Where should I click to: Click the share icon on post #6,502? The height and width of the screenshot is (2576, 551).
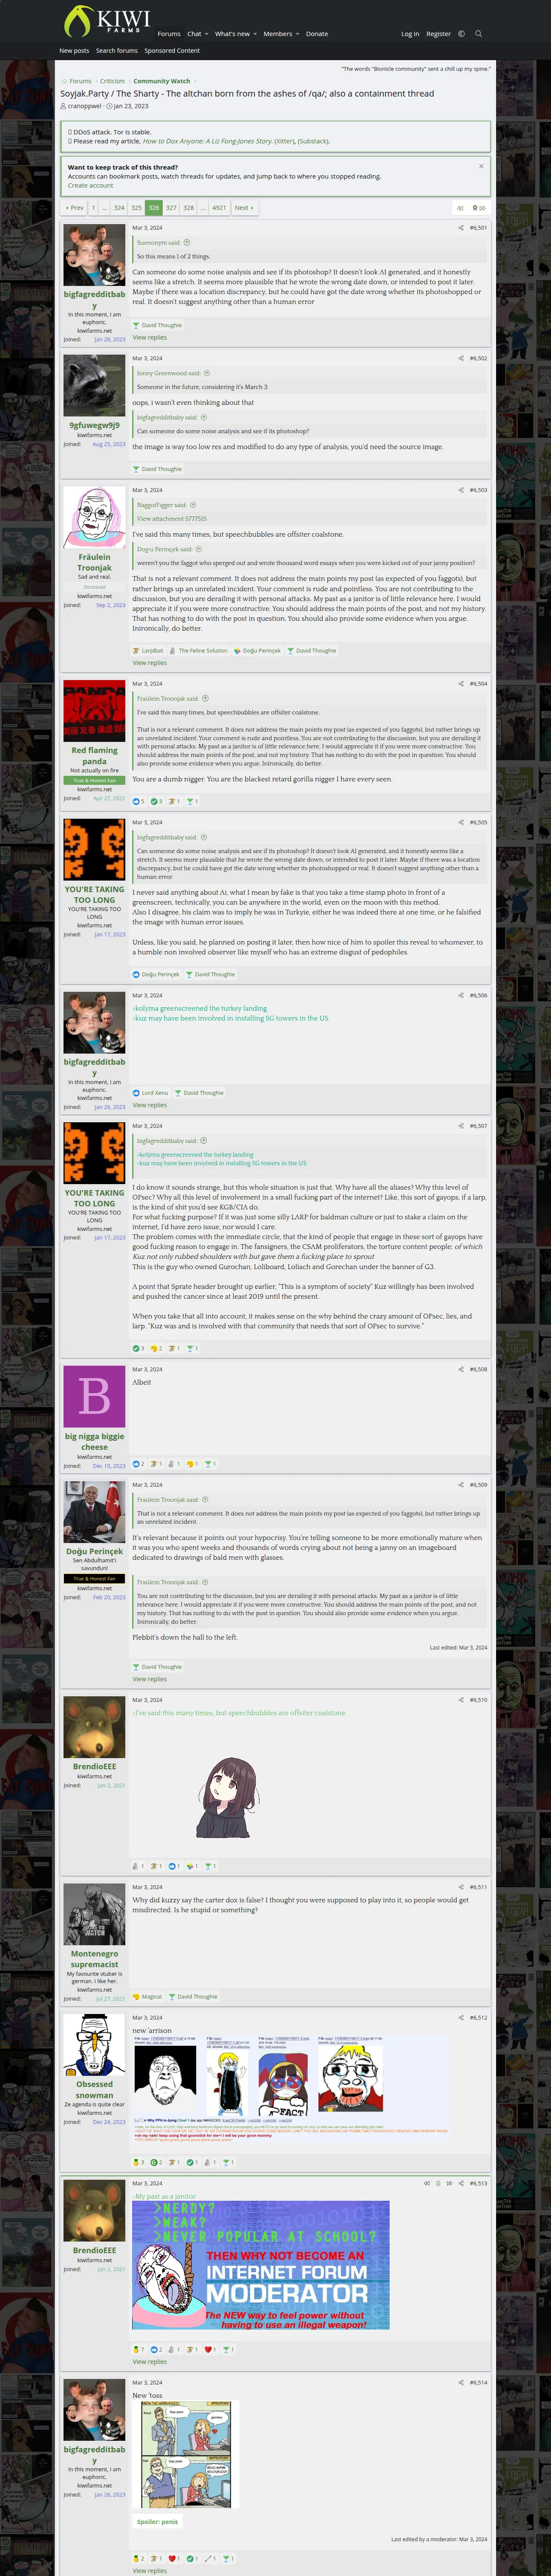pyautogui.click(x=461, y=358)
